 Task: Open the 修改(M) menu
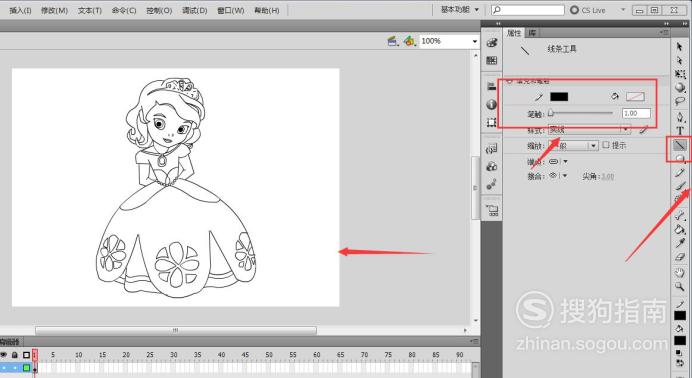pyautogui.click(x=54, y=10)
